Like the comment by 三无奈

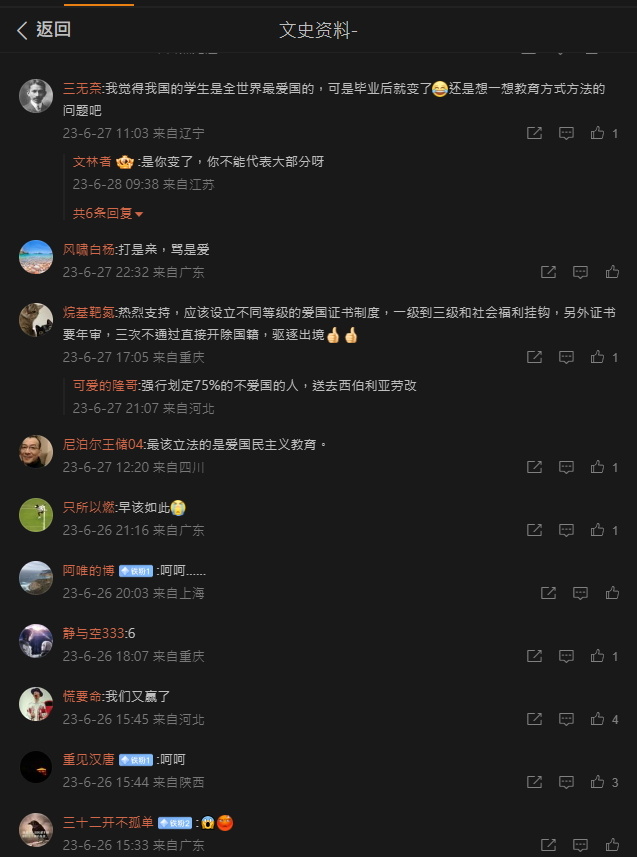click(598, 133)
